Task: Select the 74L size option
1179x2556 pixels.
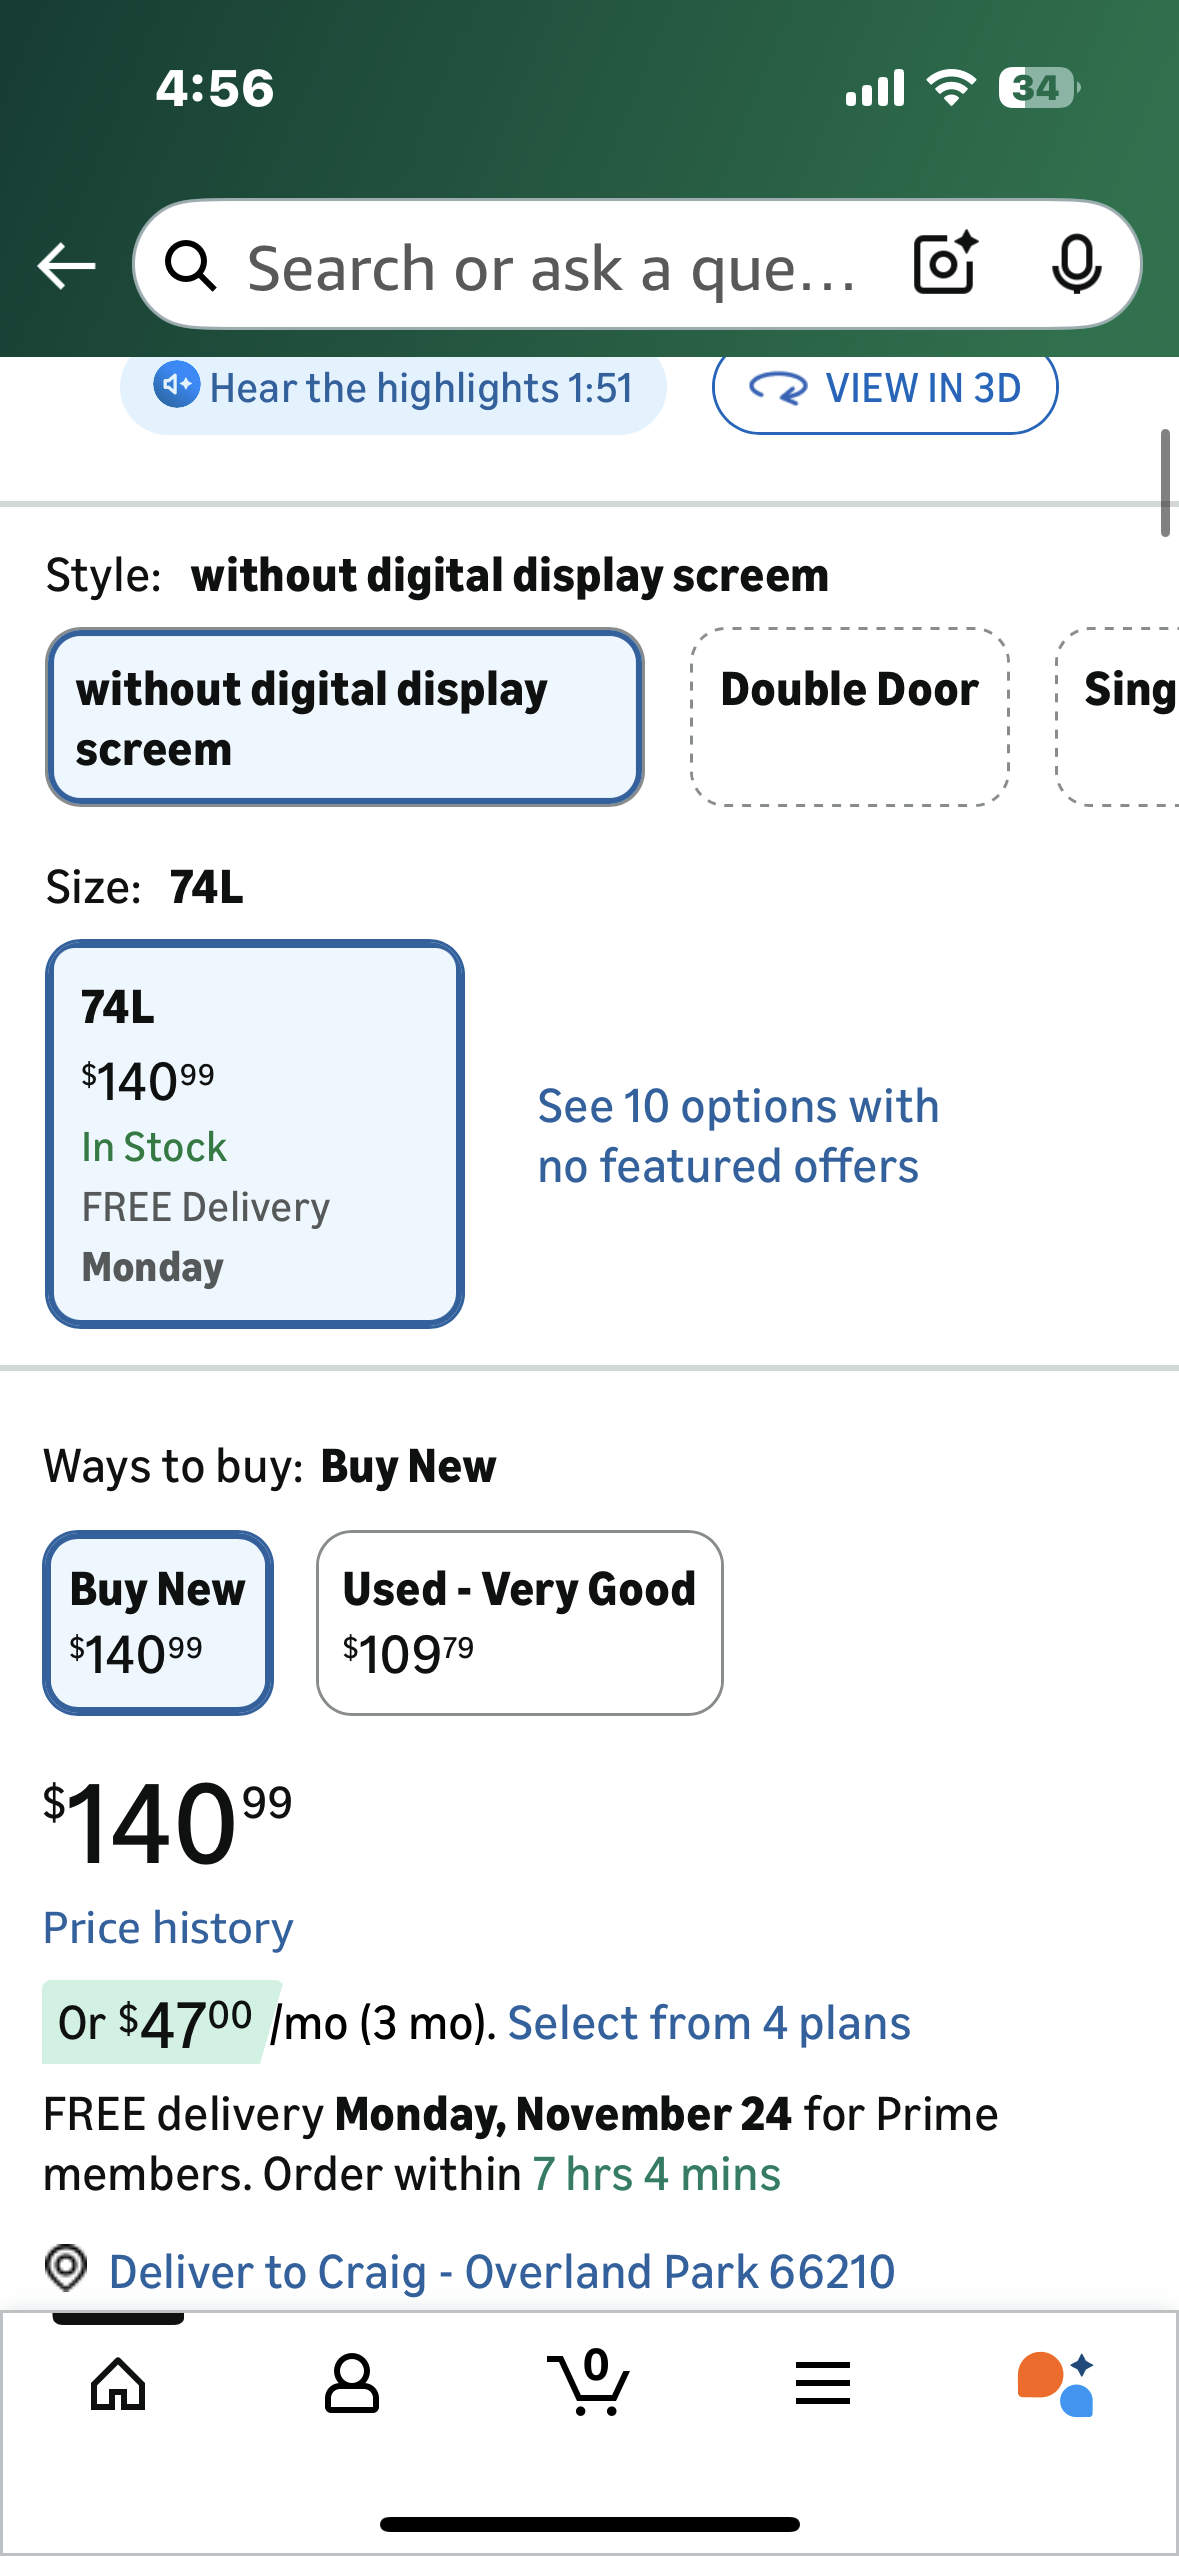Action: point(254,1134)
